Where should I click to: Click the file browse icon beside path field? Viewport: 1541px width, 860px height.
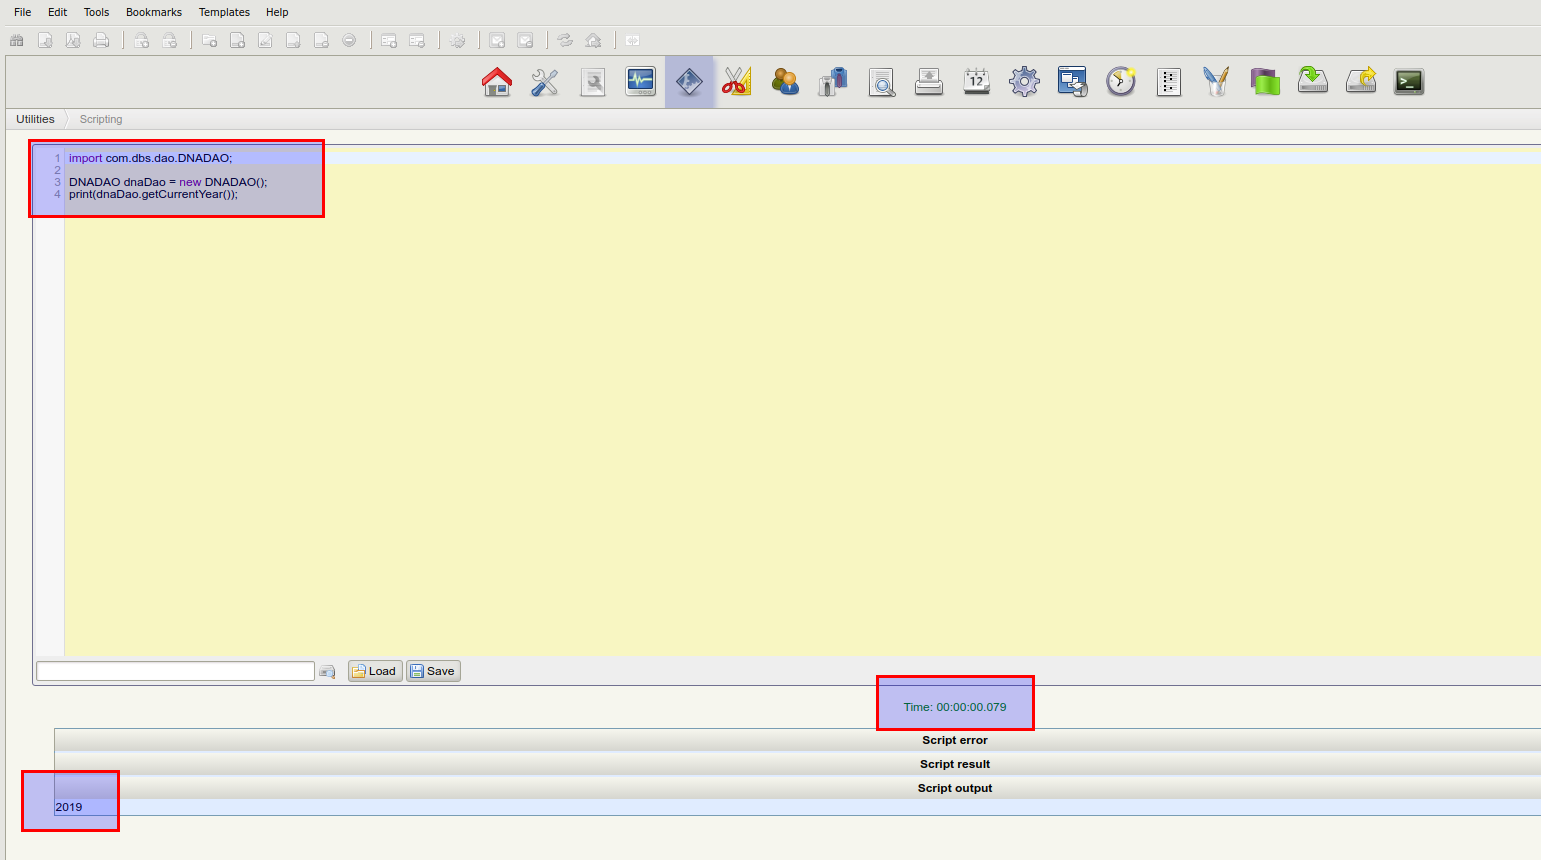coord(327,672)
